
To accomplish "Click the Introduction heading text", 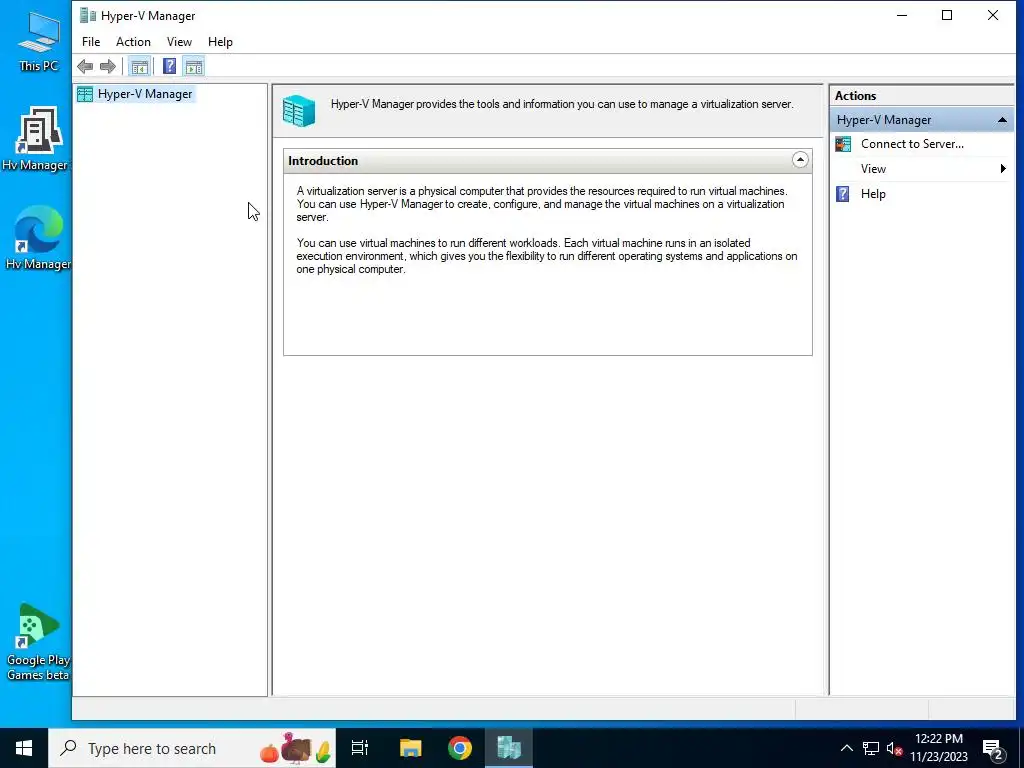I will coord(323,161).
